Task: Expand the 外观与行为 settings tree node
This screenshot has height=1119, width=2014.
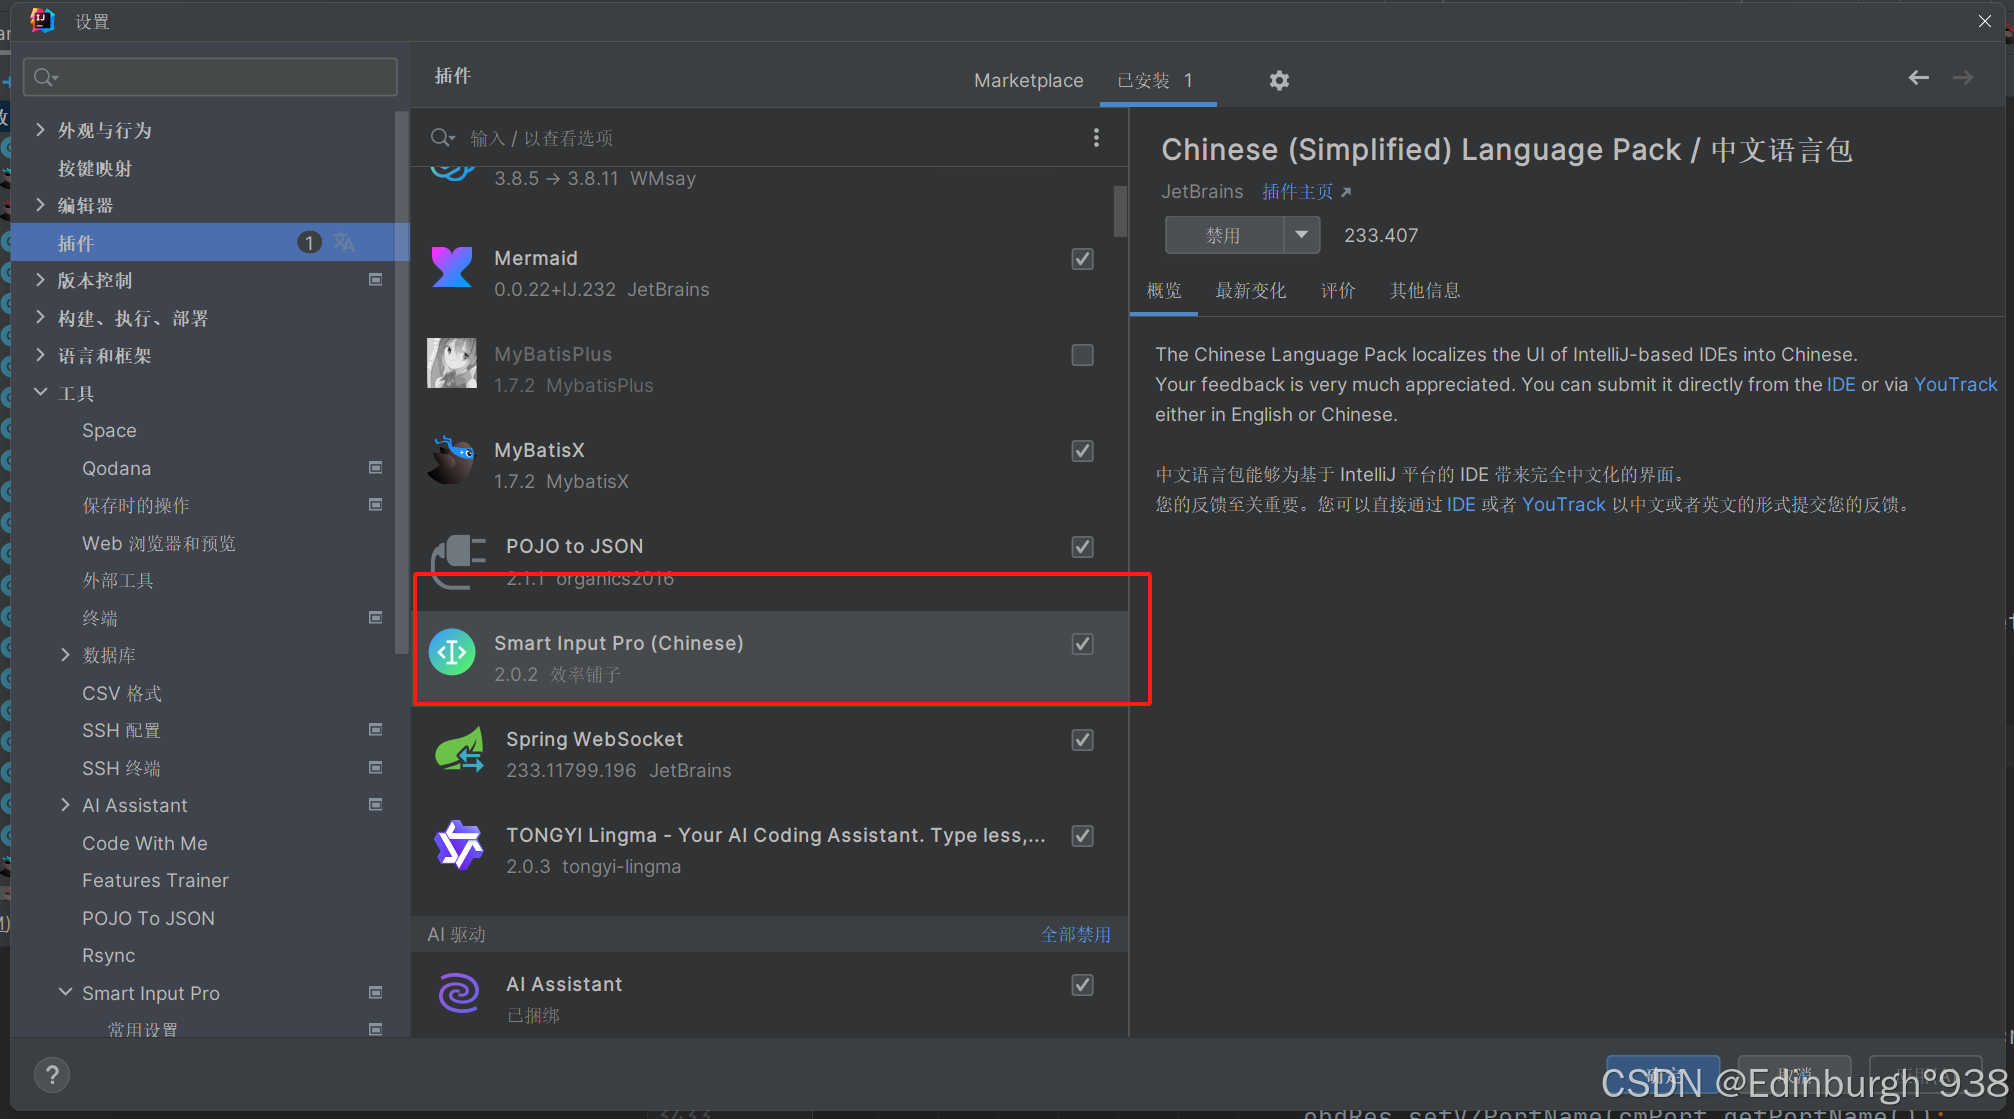Action: tap(40, 130)
